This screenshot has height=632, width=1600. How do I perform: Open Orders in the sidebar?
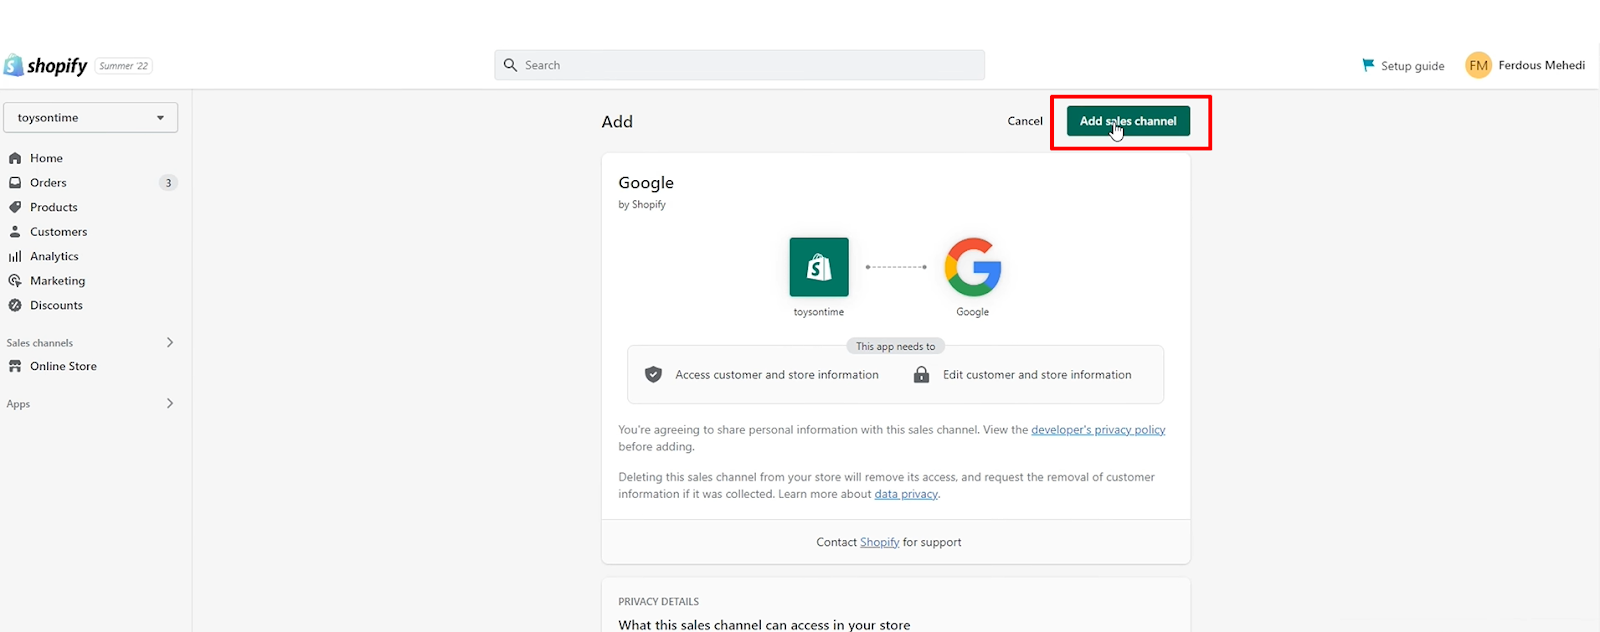[48, 182]
